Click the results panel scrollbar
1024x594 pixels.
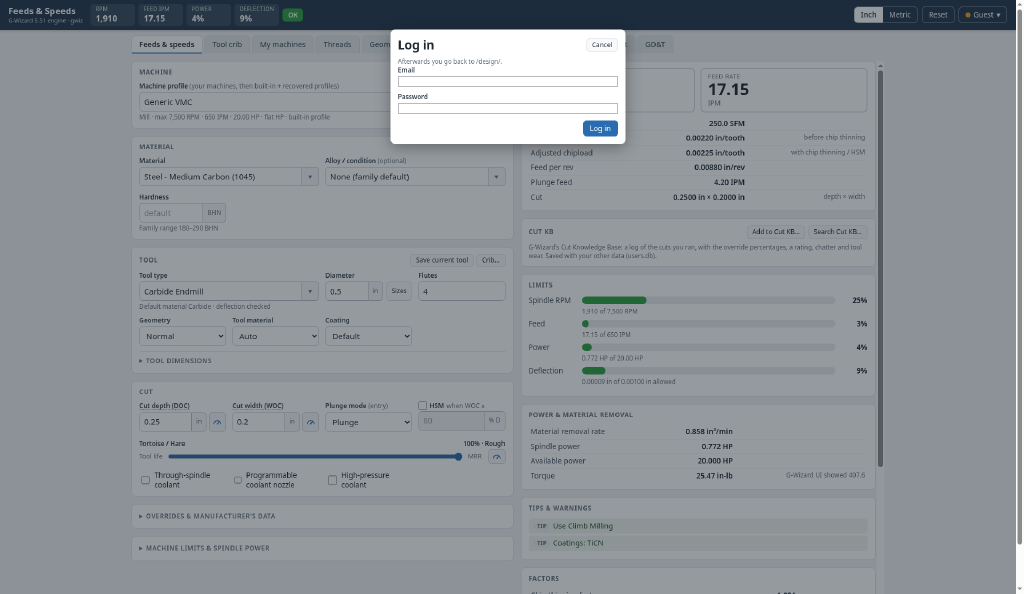tap(880, 268)
